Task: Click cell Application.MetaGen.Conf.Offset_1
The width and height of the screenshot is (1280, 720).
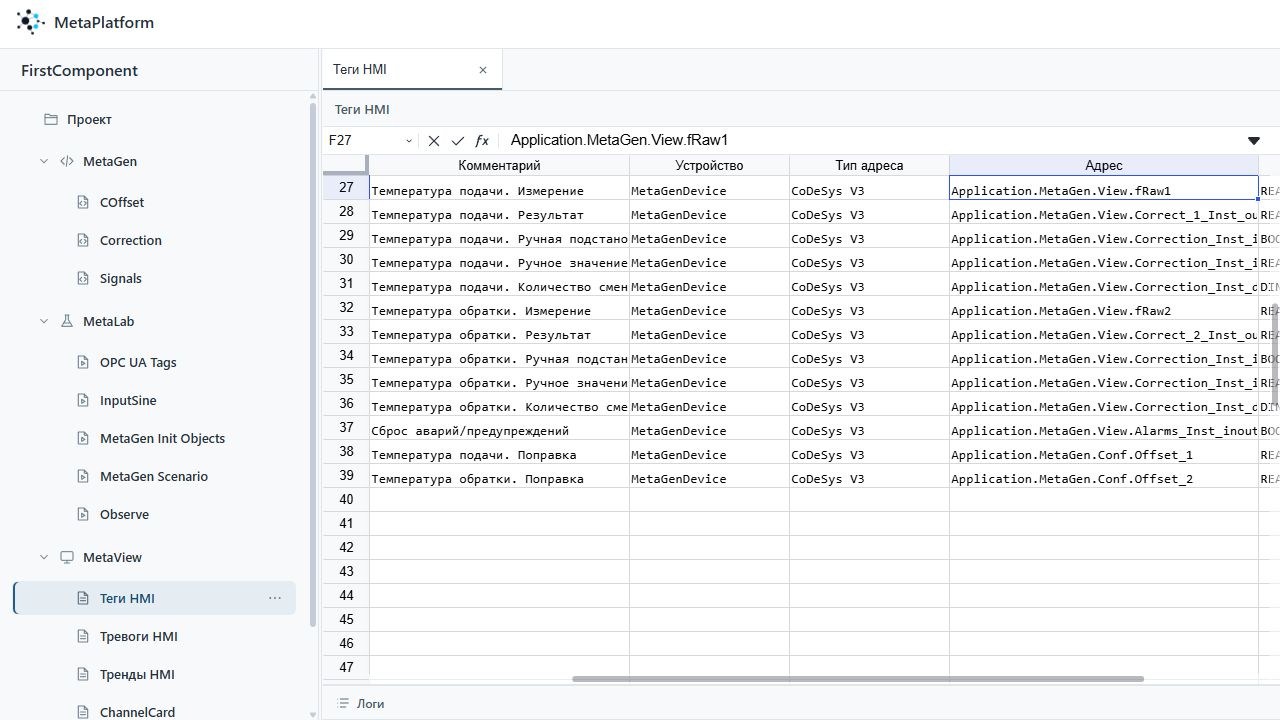Action: (x=1104, y=455)
